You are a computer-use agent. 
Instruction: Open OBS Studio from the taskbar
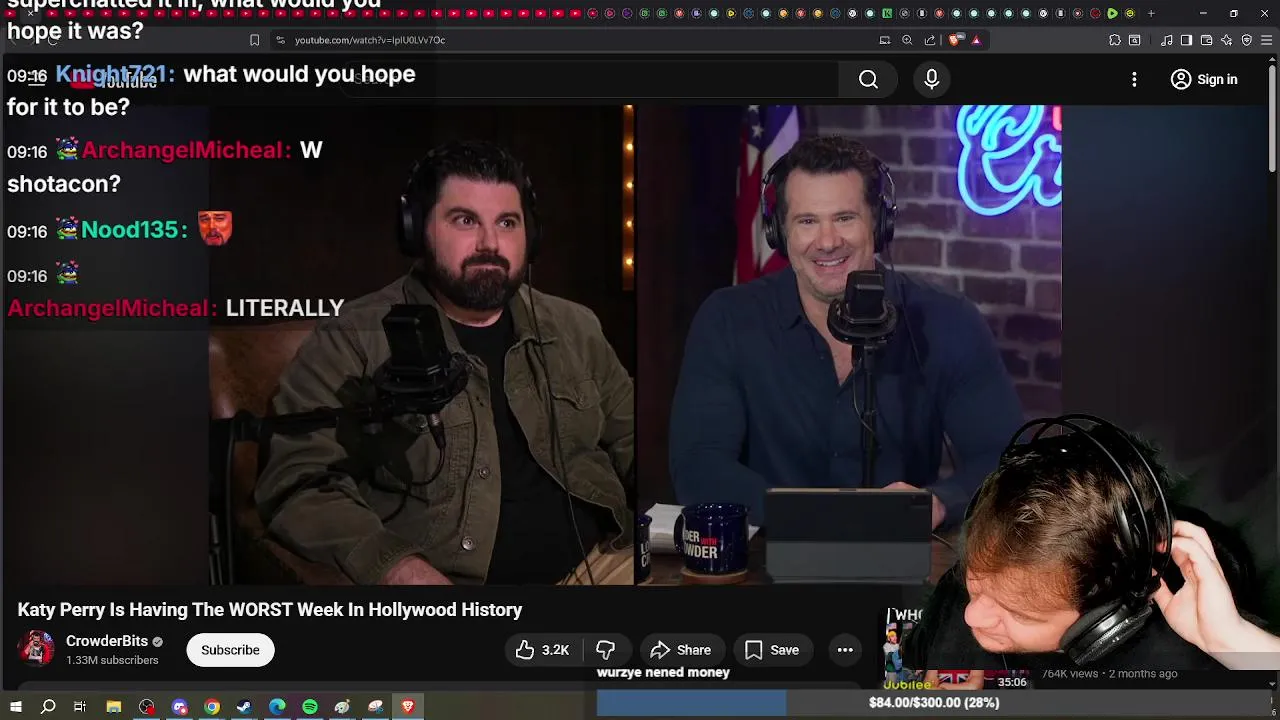coord(147,707)
